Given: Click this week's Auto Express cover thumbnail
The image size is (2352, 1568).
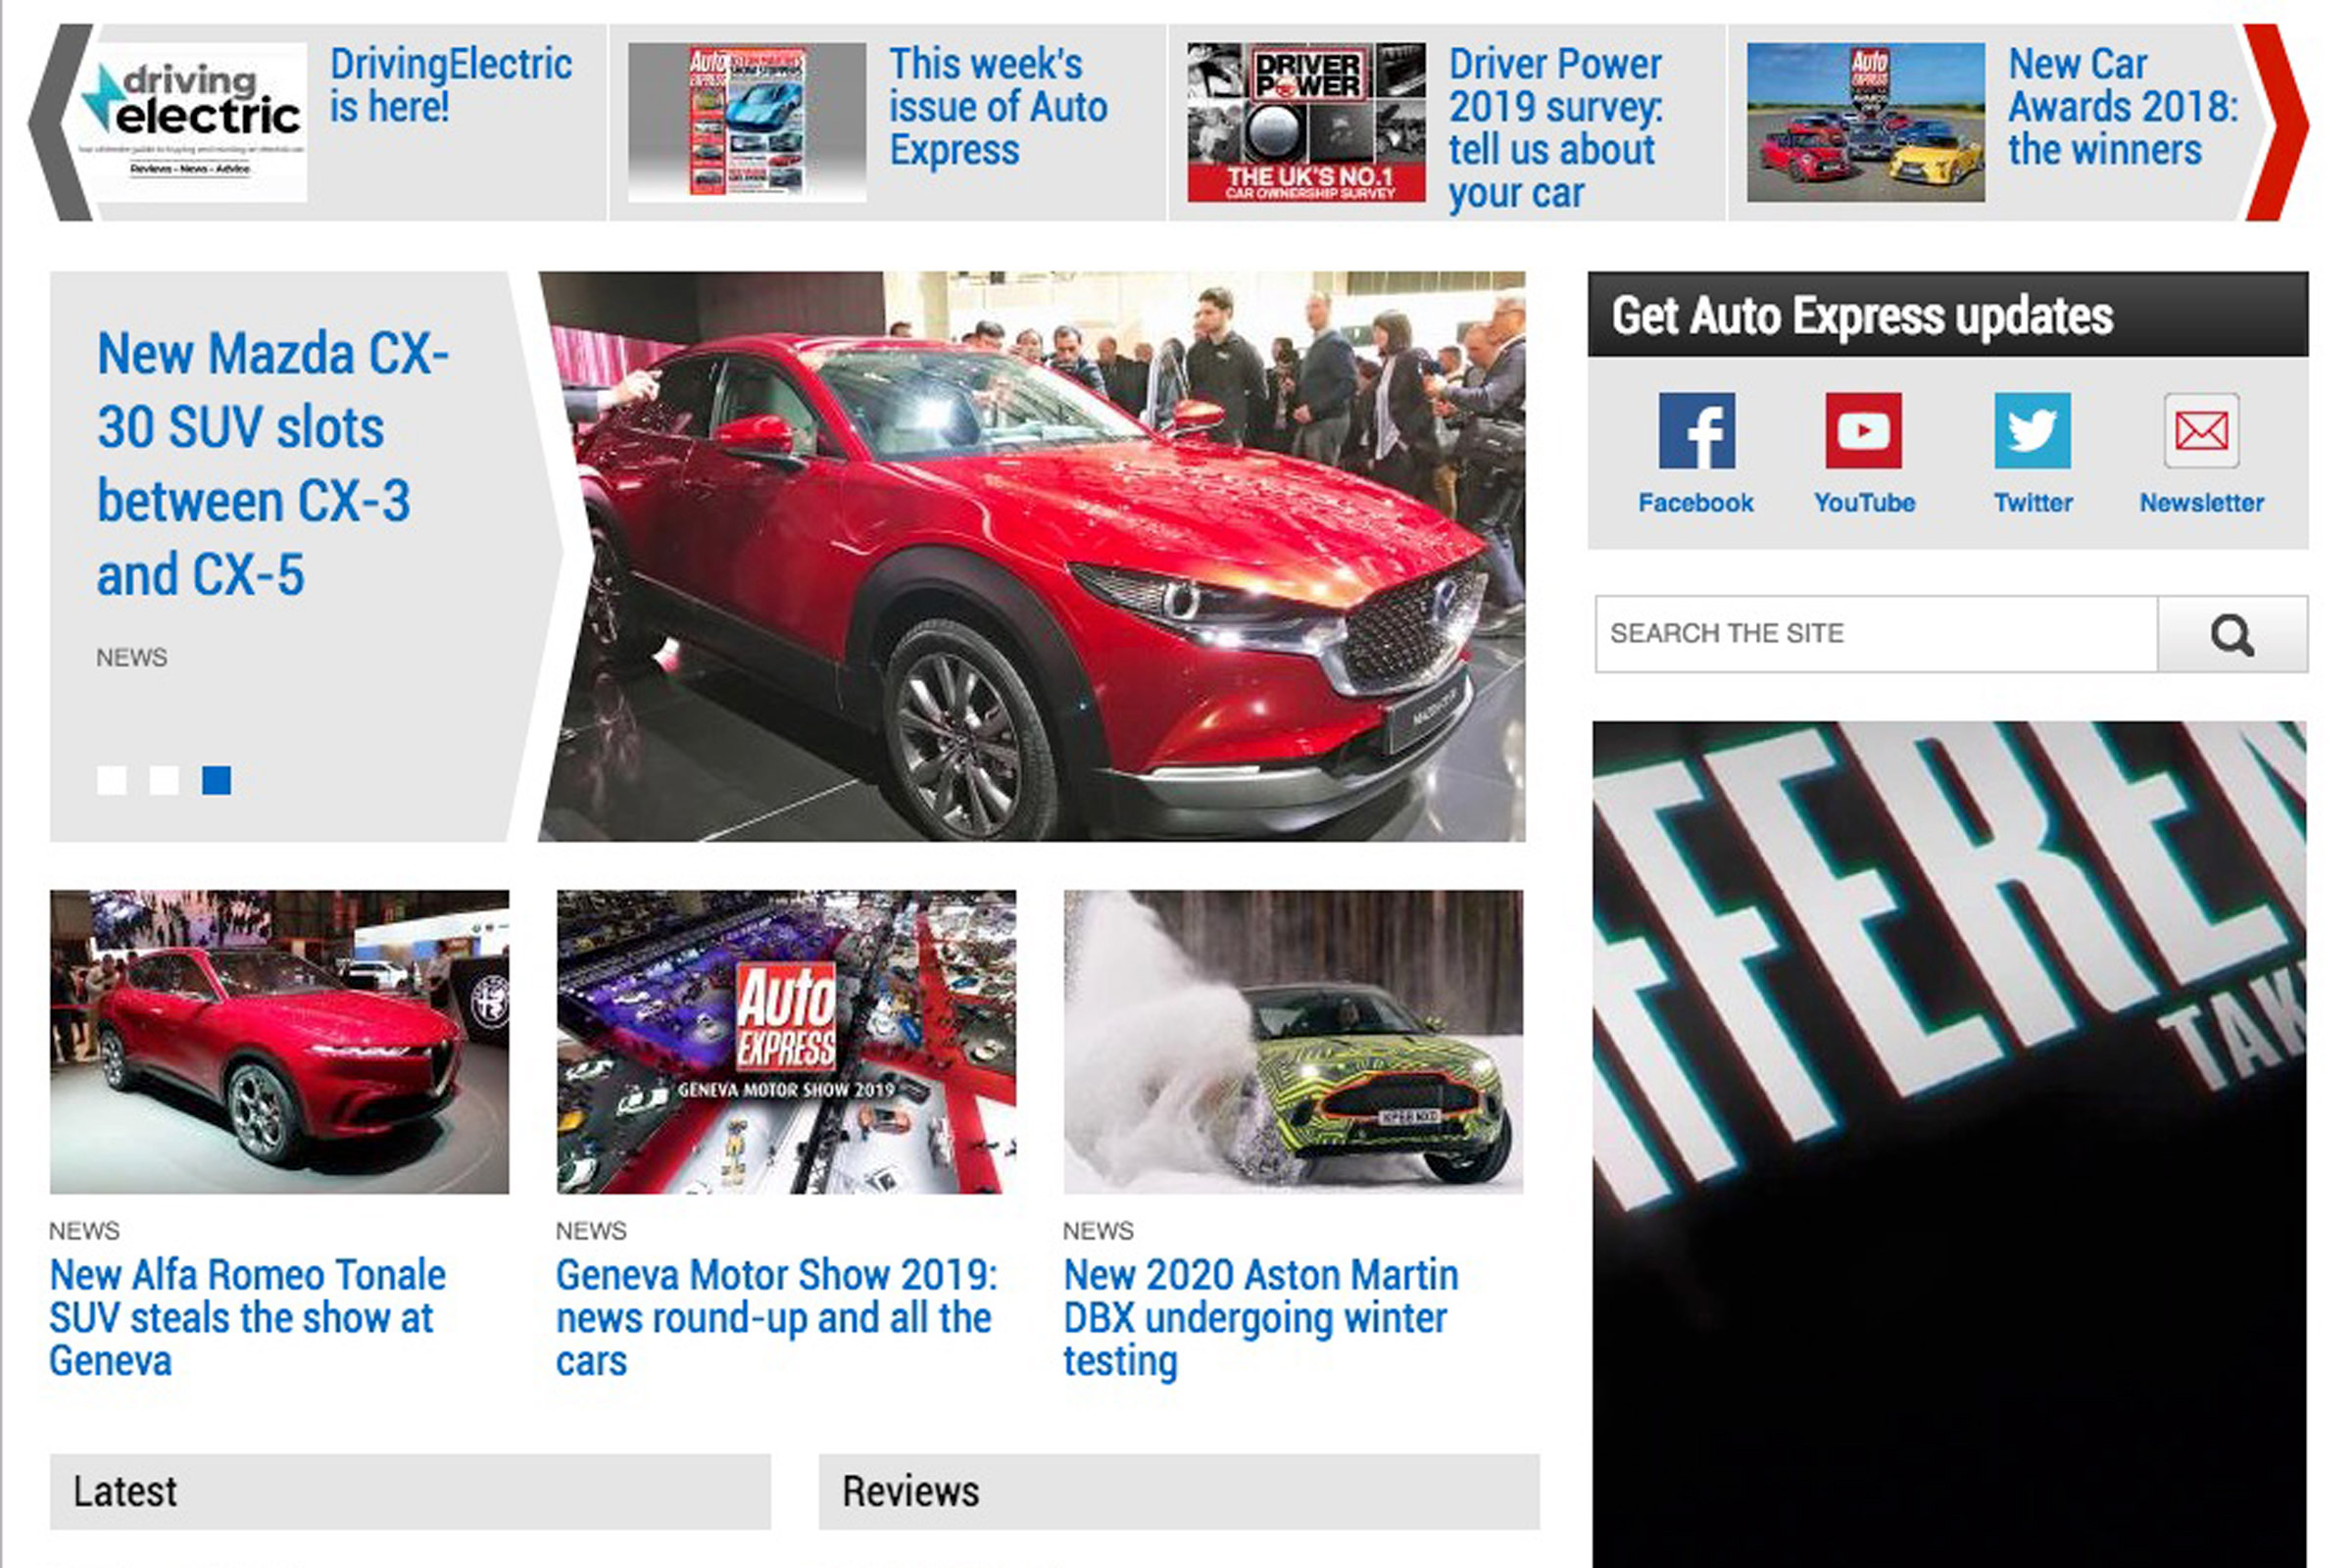Looking at the screenshot, I should (x=748, y=120).
